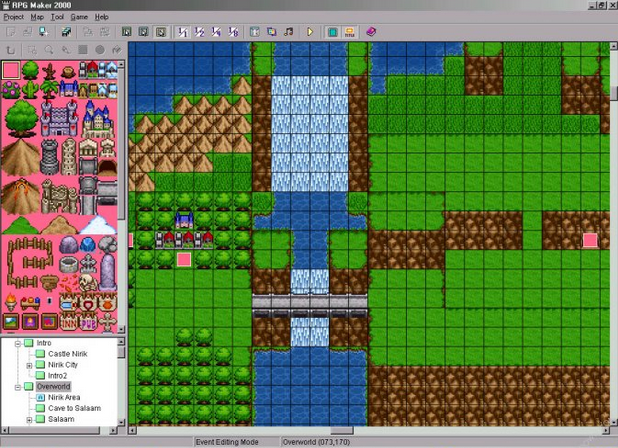This screenshot has width=618, height=448.
Task: Pick the volcano tile in palette
Action: coord(20,196)
